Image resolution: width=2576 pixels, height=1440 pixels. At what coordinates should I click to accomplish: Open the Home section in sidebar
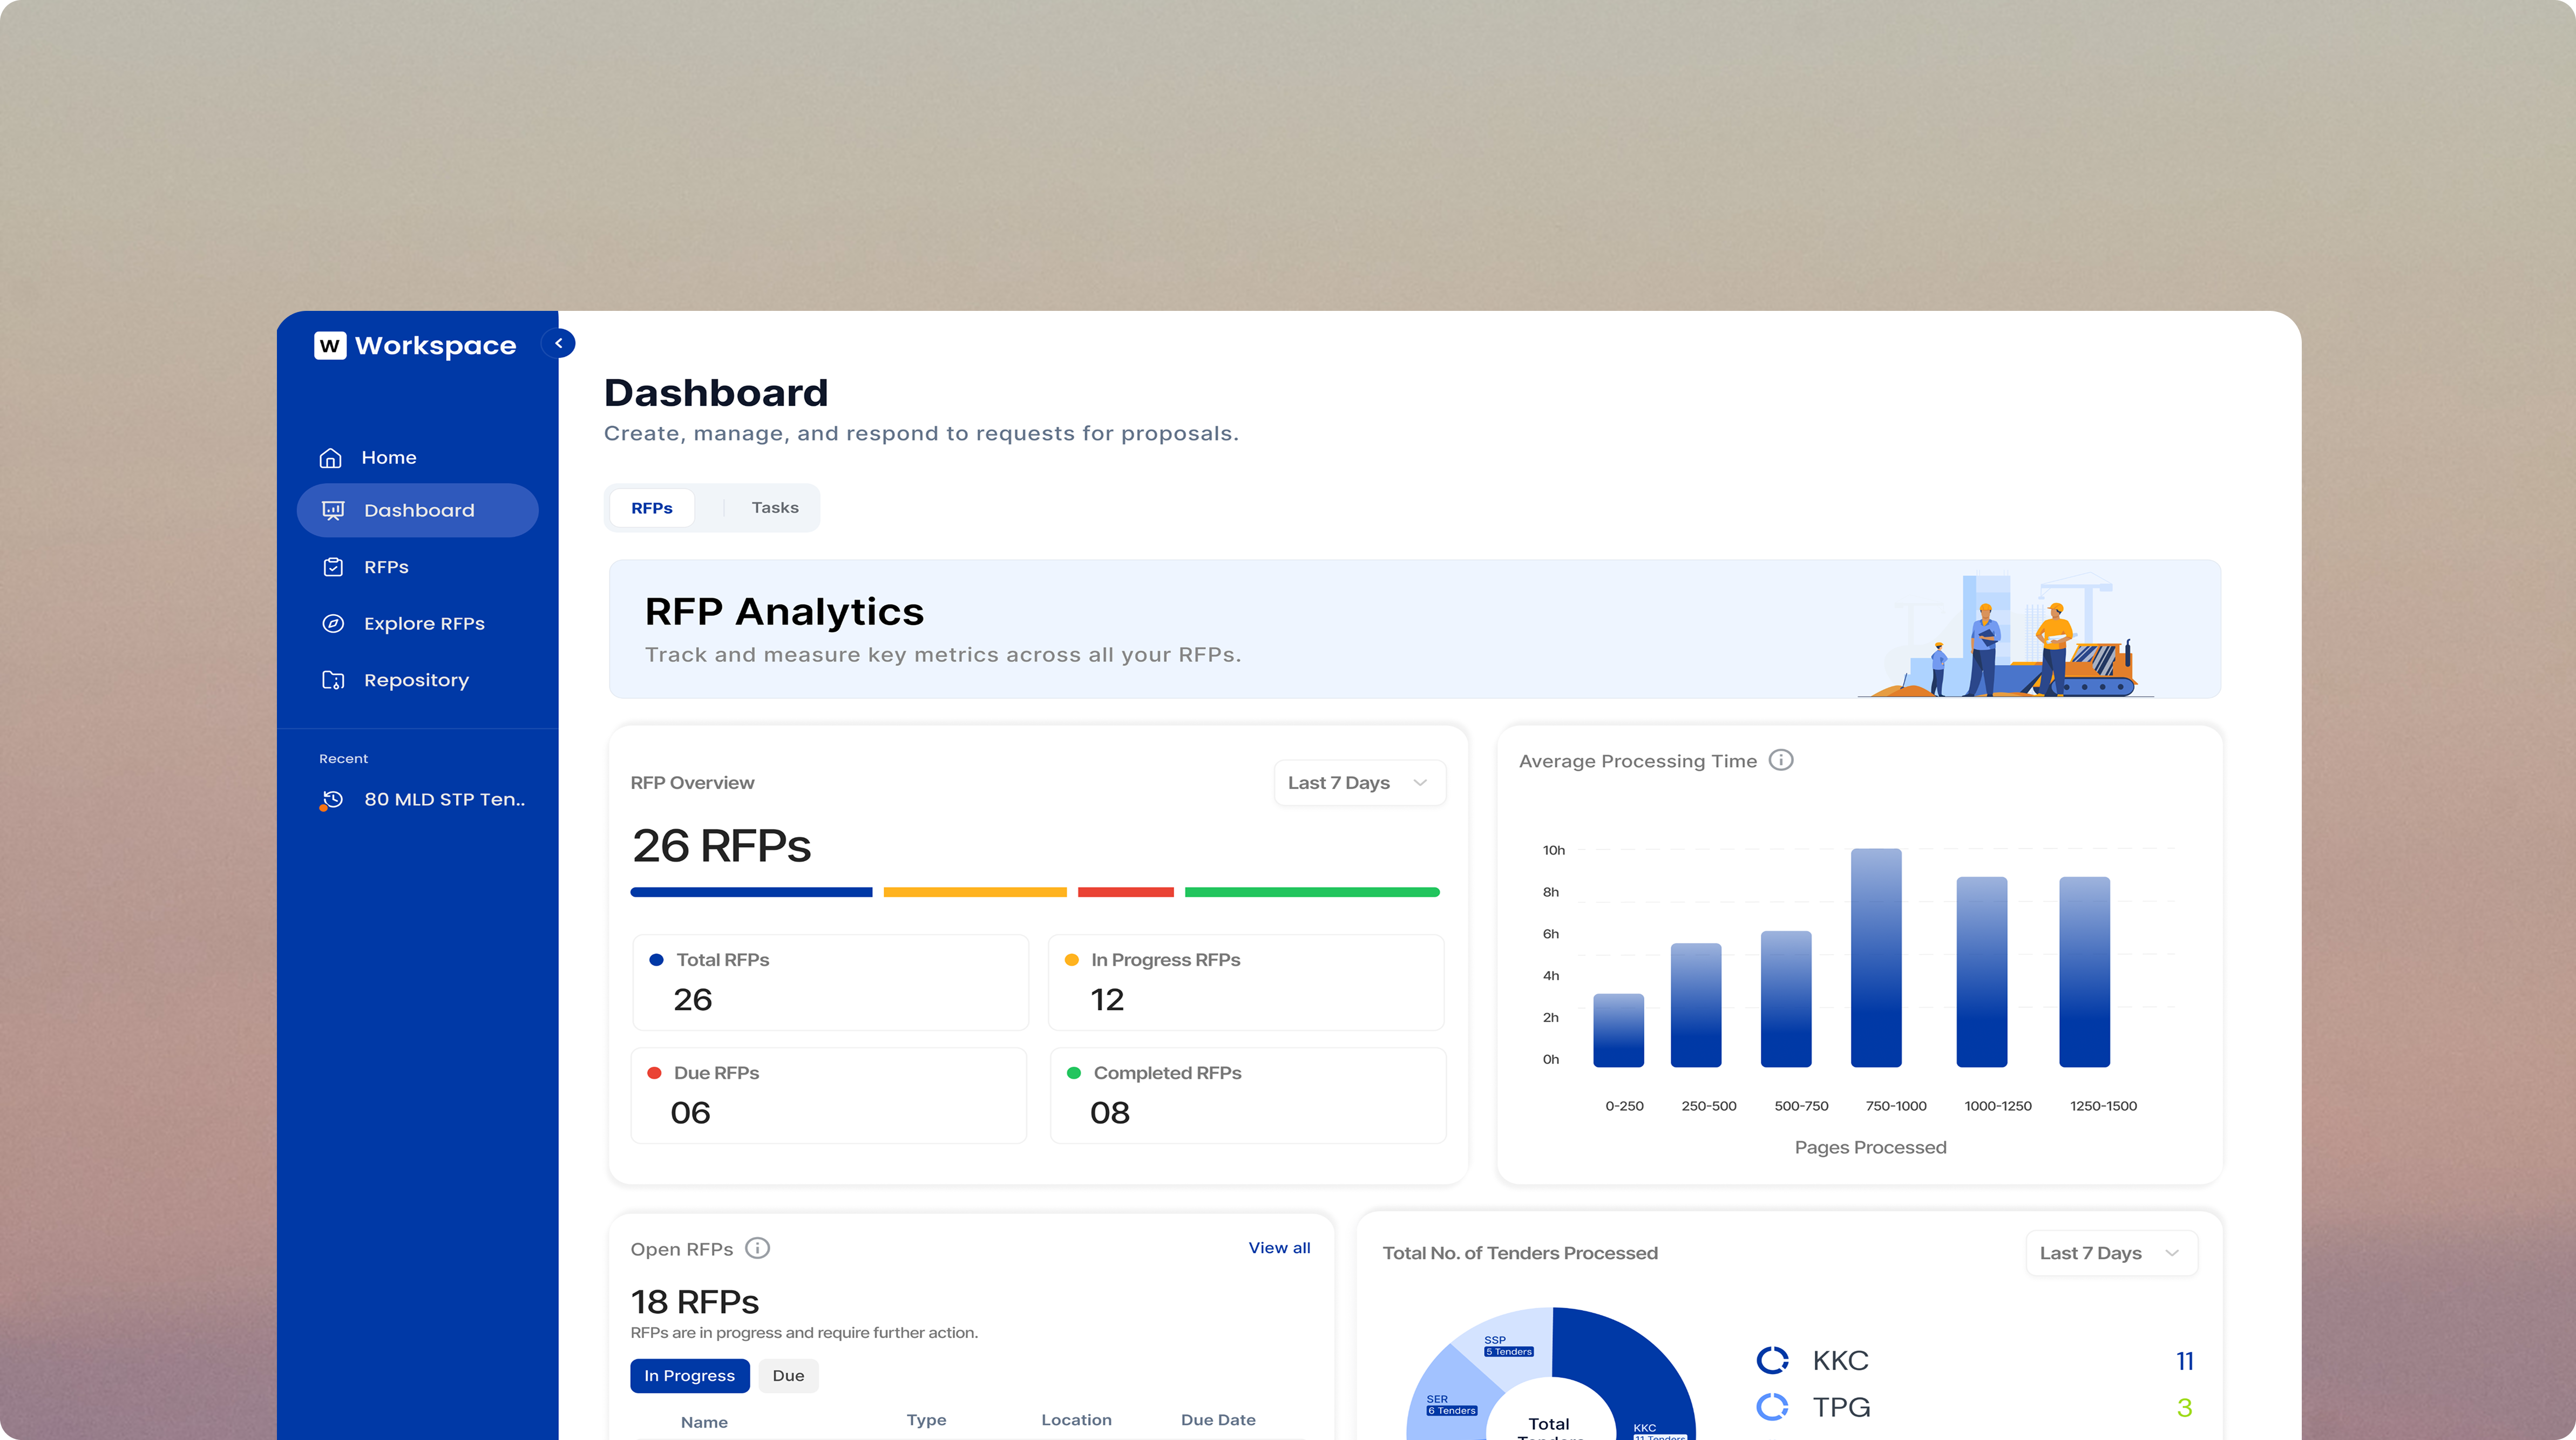click(389, 457)
